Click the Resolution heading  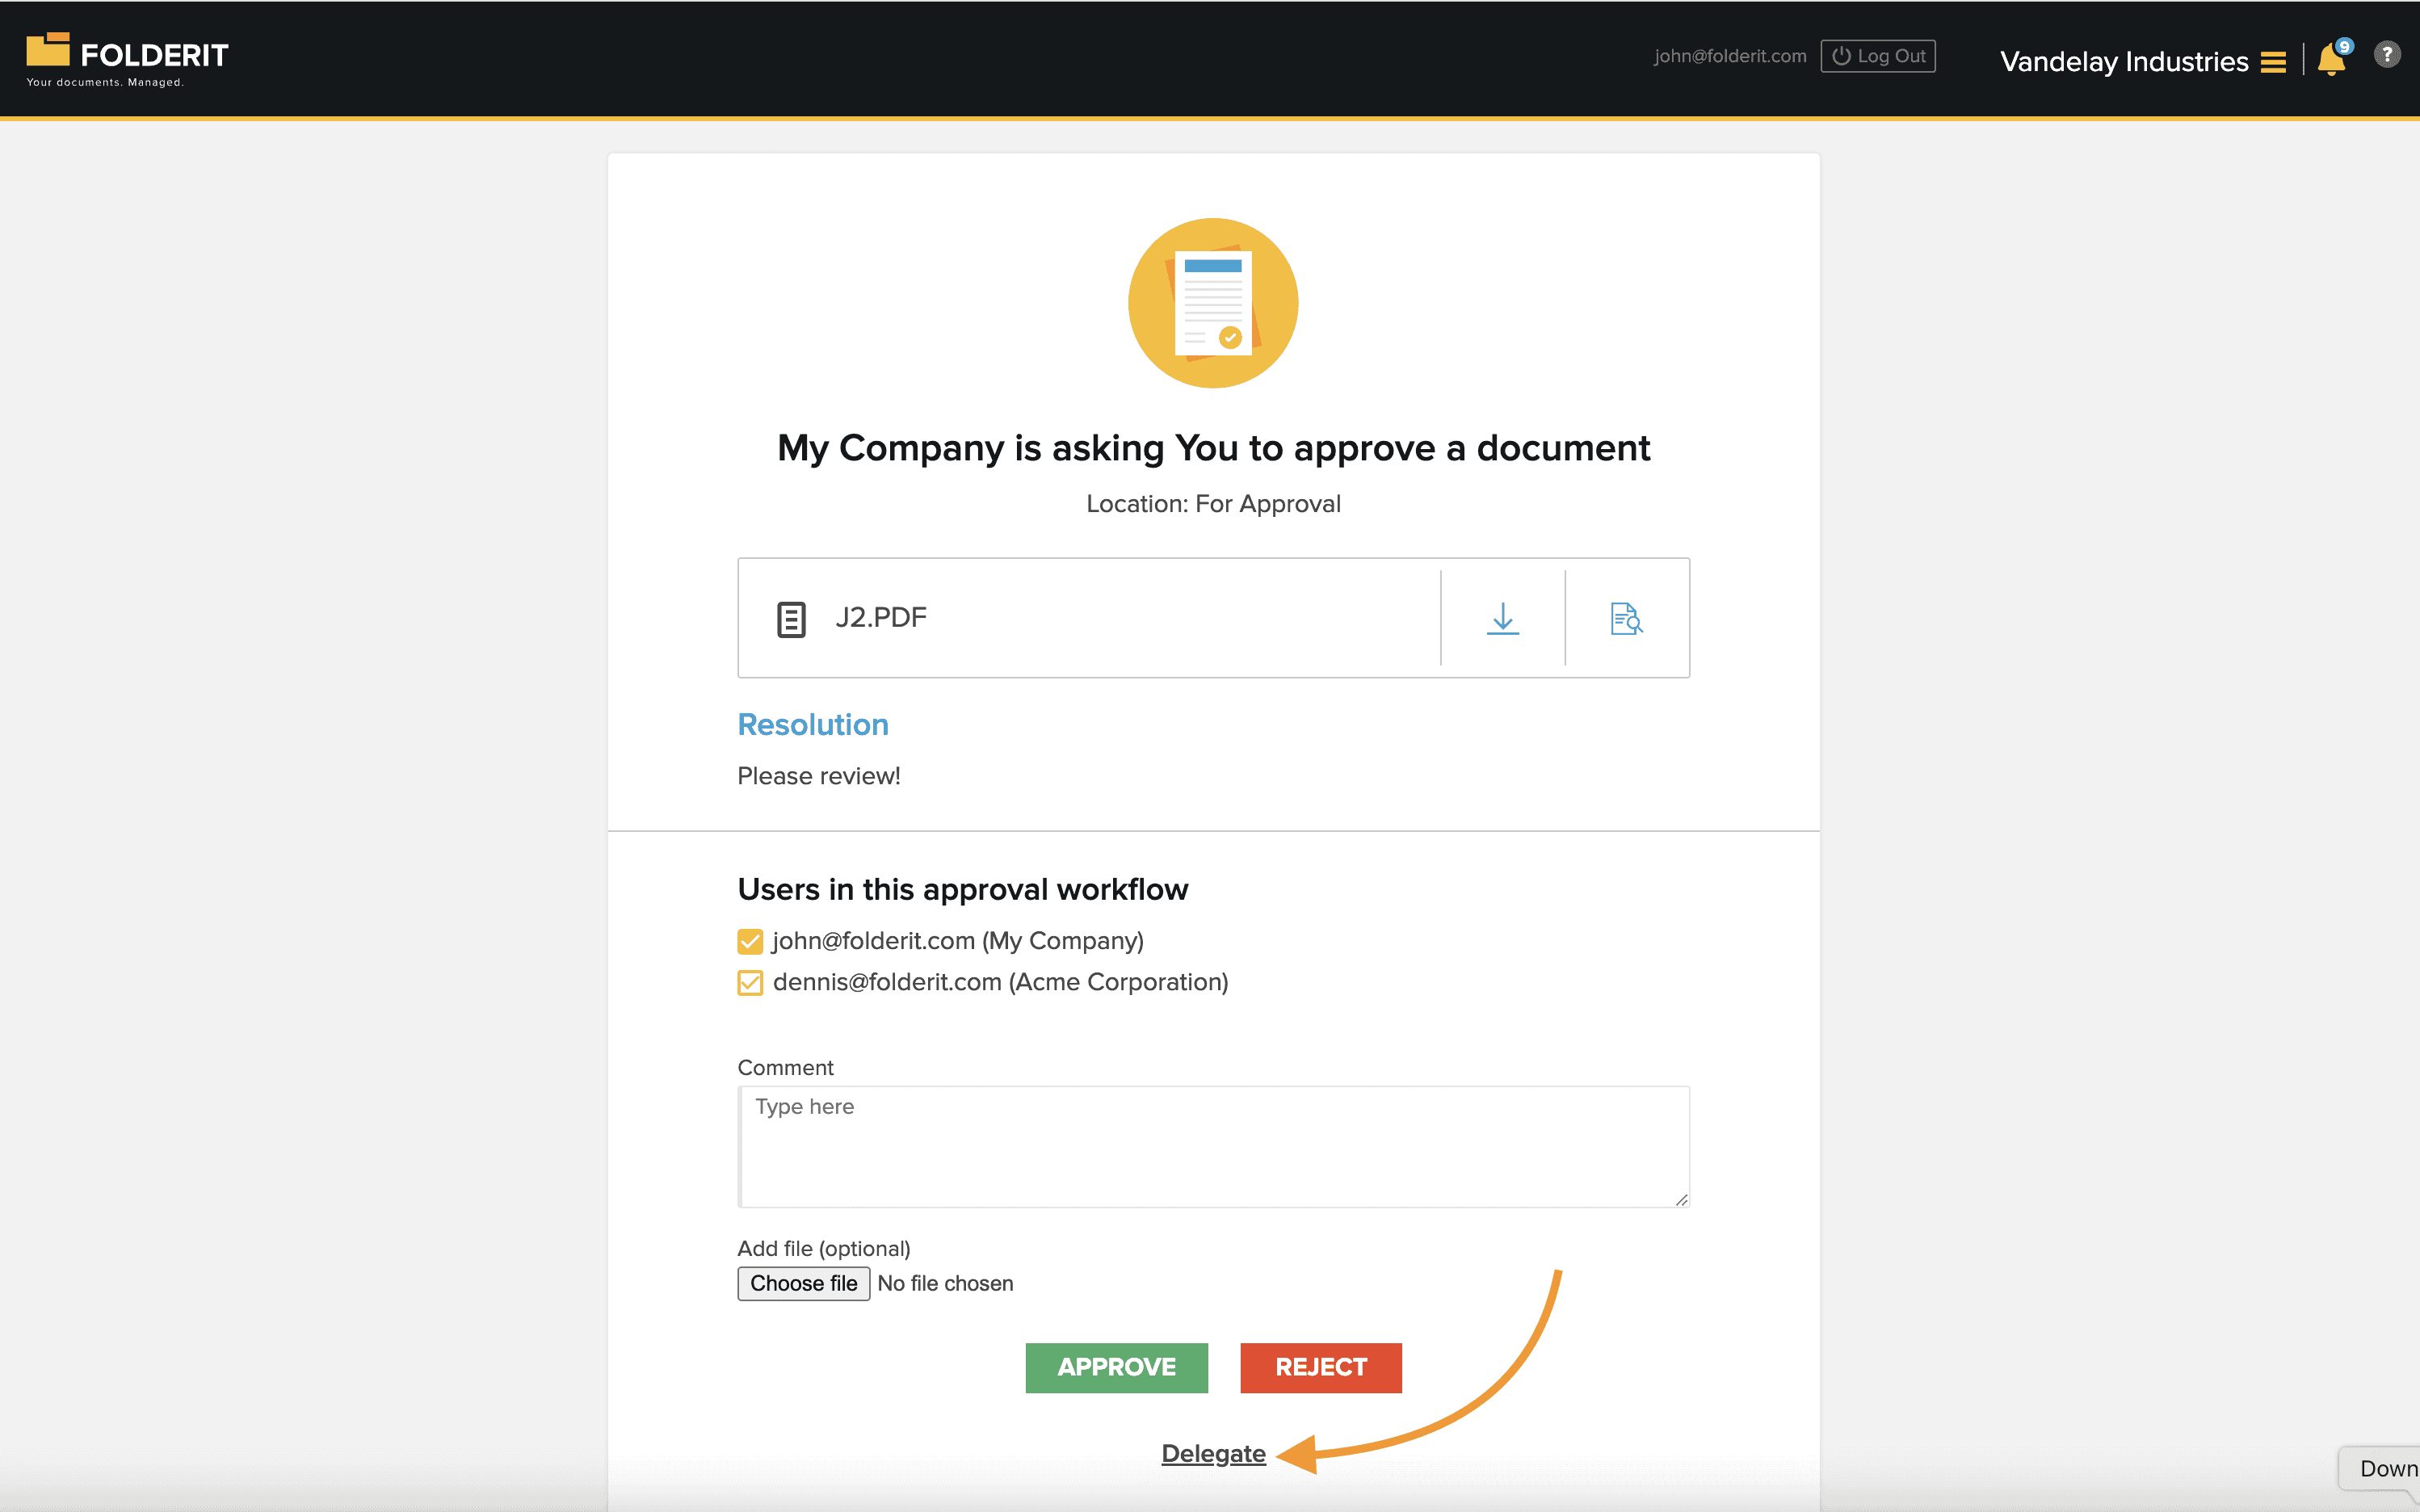(813, 724)
